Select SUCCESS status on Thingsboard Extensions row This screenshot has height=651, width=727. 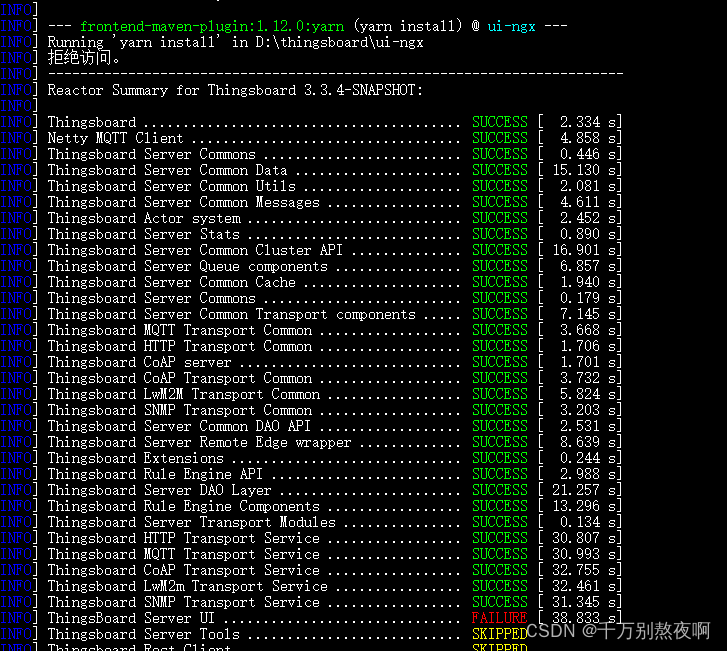pos(499,458)
